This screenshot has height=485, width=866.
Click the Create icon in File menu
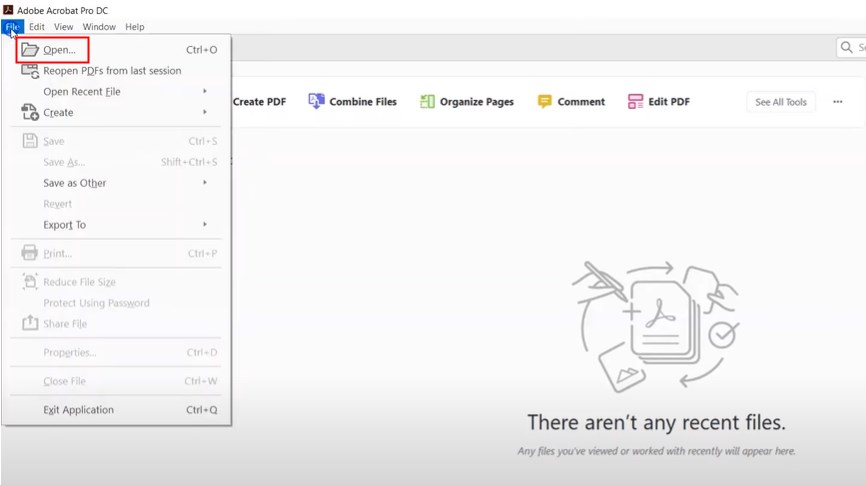tap(30, 113)
